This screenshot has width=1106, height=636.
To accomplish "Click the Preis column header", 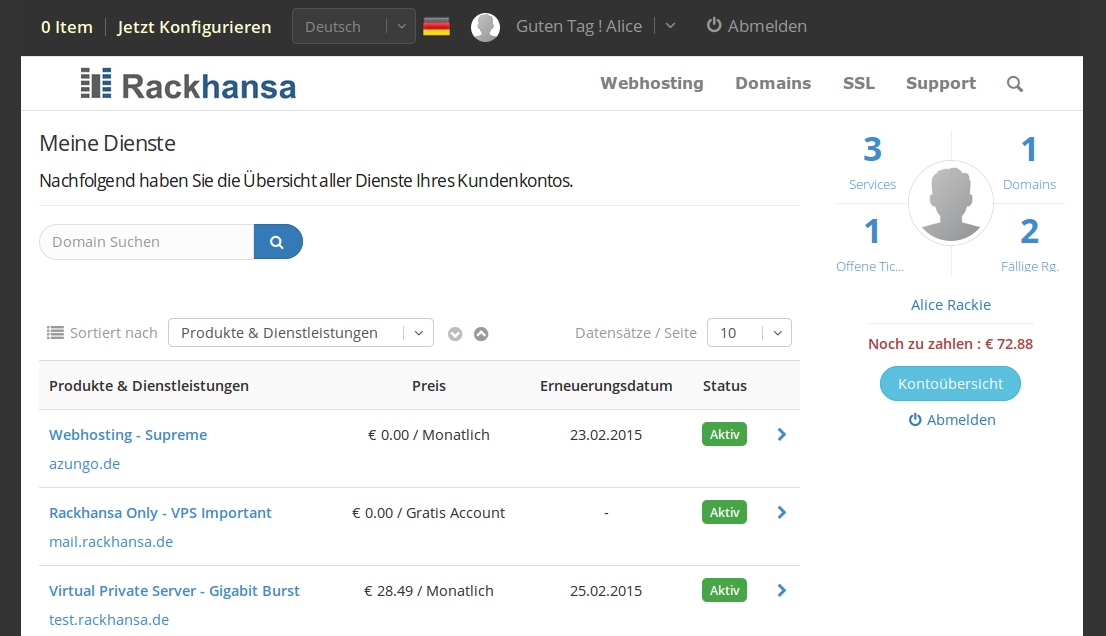I will tap(429, 386).
